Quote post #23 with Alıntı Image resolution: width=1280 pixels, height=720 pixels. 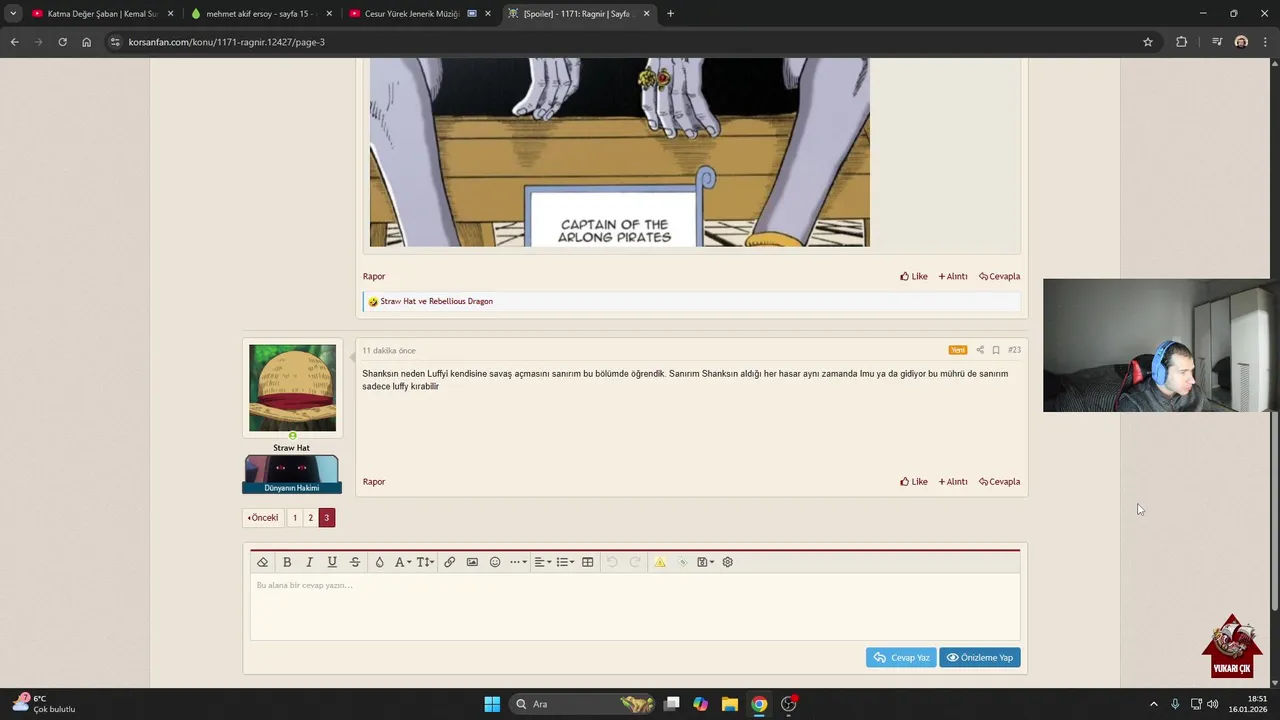(953, 482)
